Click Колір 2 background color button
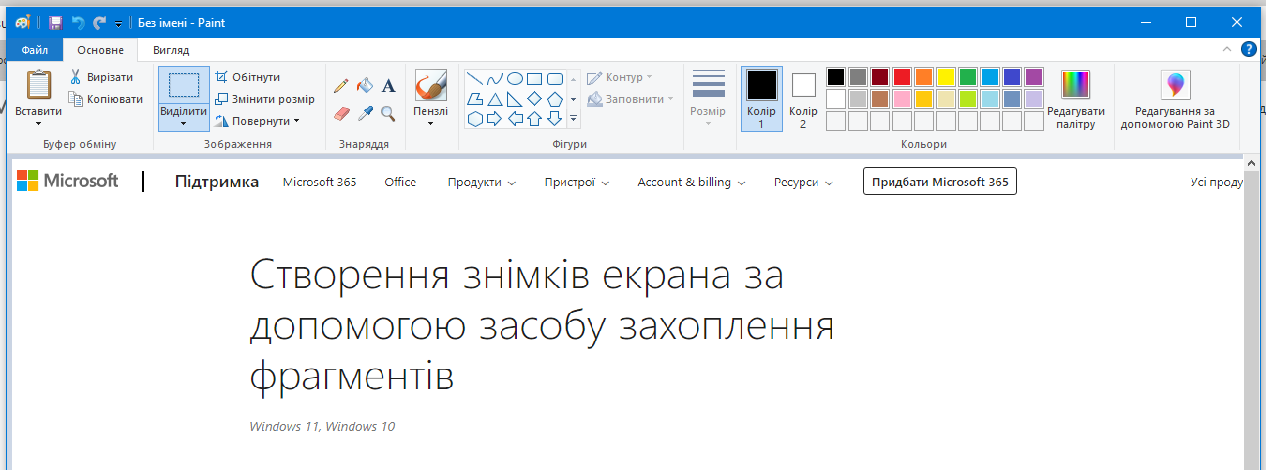This screenshot has width=1266, height=470. 803,98
